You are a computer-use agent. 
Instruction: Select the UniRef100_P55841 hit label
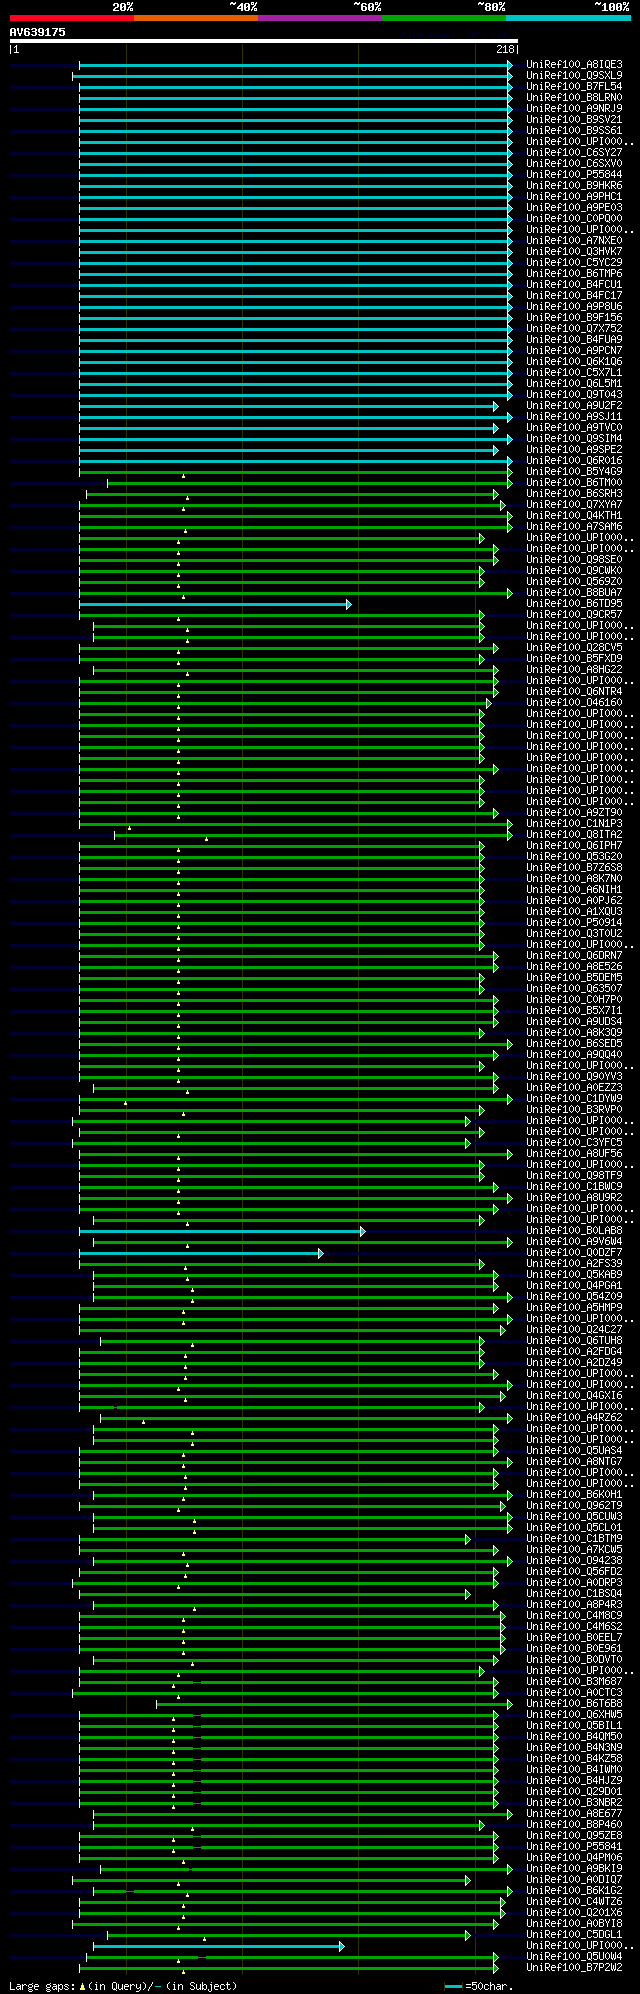(574, 1846)
